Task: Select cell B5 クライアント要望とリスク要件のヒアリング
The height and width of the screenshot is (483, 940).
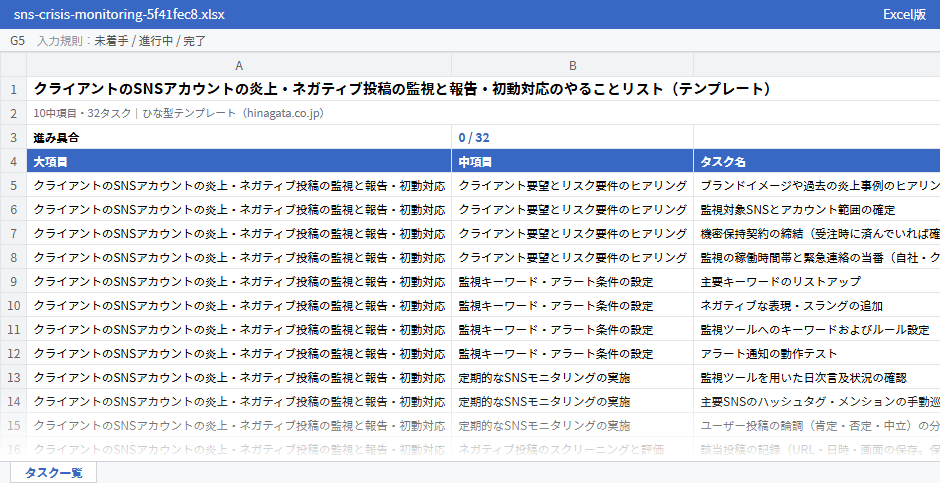Action: (x=573, y=186)
